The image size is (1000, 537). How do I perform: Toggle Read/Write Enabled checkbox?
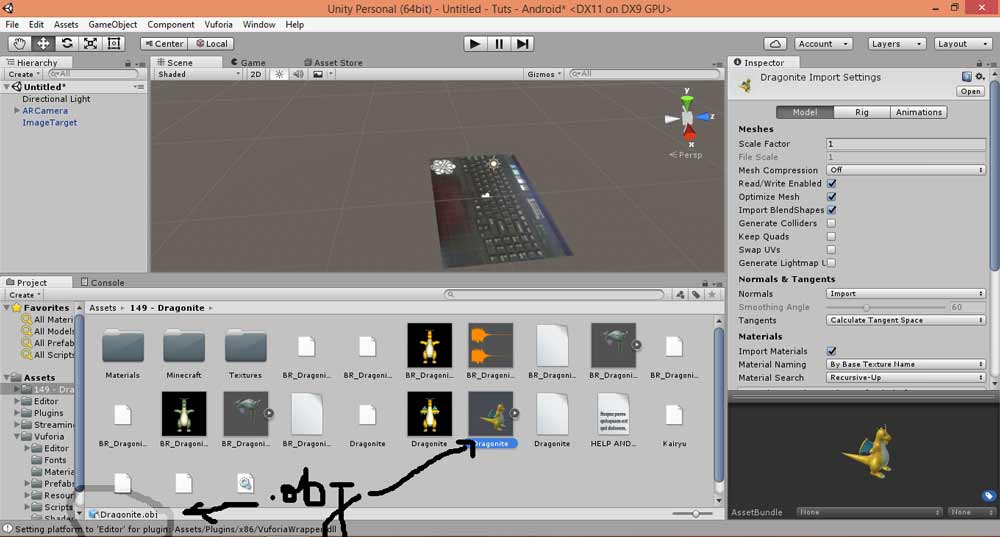click(832, 184)
